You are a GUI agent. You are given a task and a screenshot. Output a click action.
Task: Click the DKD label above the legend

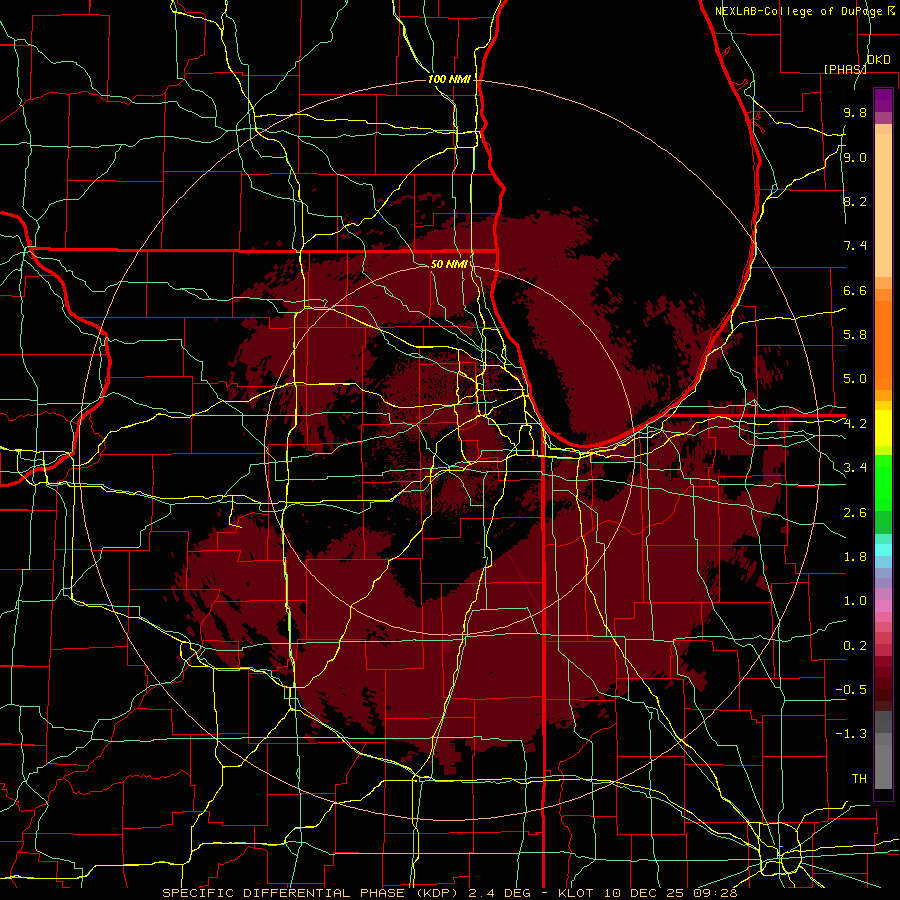(878, 60)
